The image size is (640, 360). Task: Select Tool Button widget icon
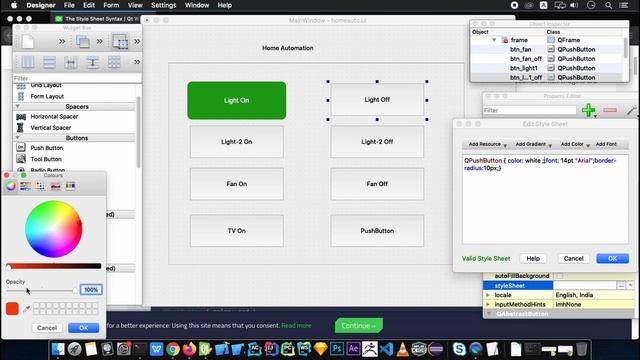(21, 159)
